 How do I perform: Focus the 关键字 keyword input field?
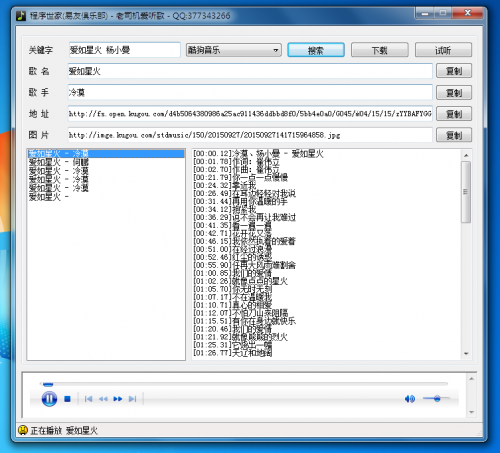click(x=125, y=50)
